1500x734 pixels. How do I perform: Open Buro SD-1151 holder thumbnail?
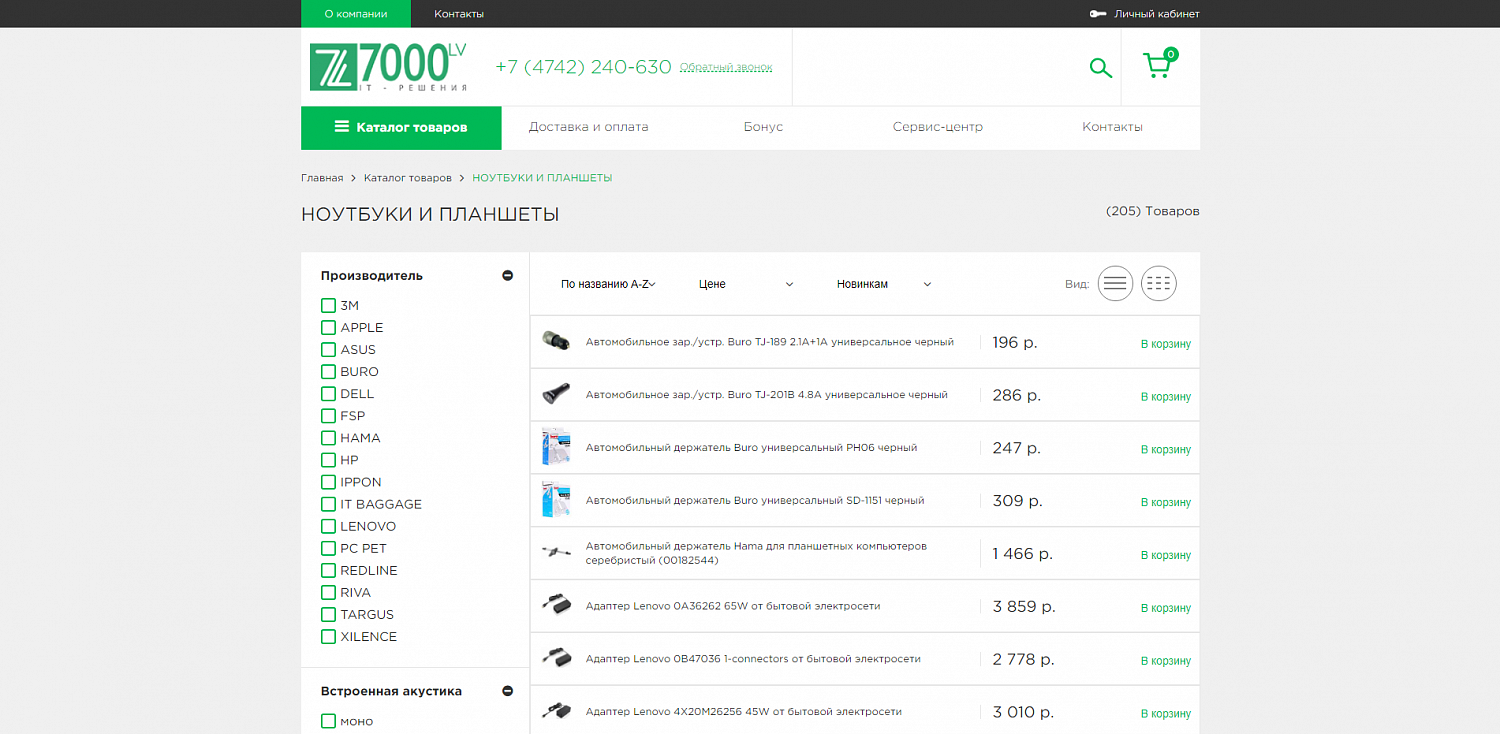point(555,500)
